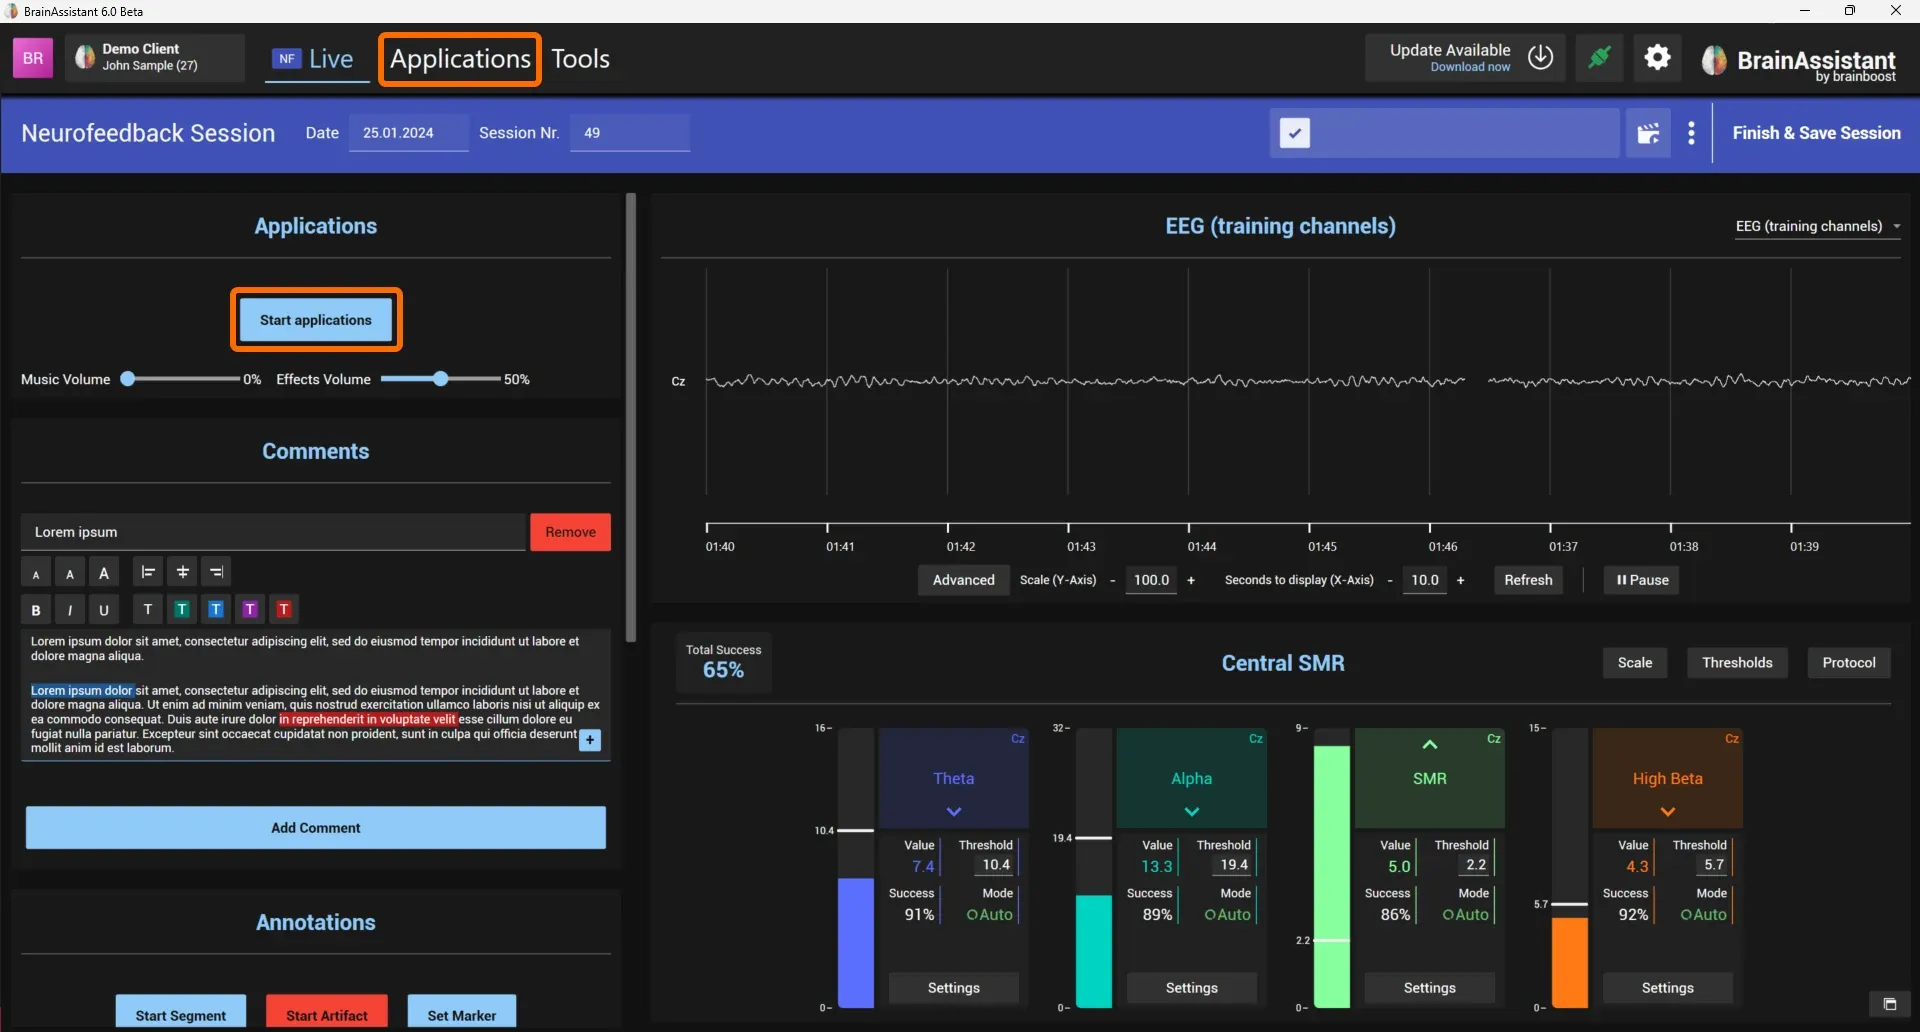Toggle Auto mode for Alpha band

(1227, 914)
